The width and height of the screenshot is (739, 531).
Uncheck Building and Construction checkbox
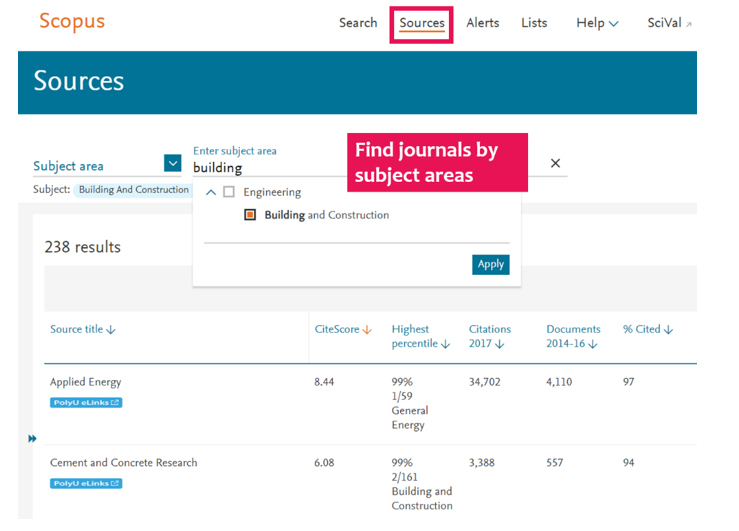coord(250,215)
